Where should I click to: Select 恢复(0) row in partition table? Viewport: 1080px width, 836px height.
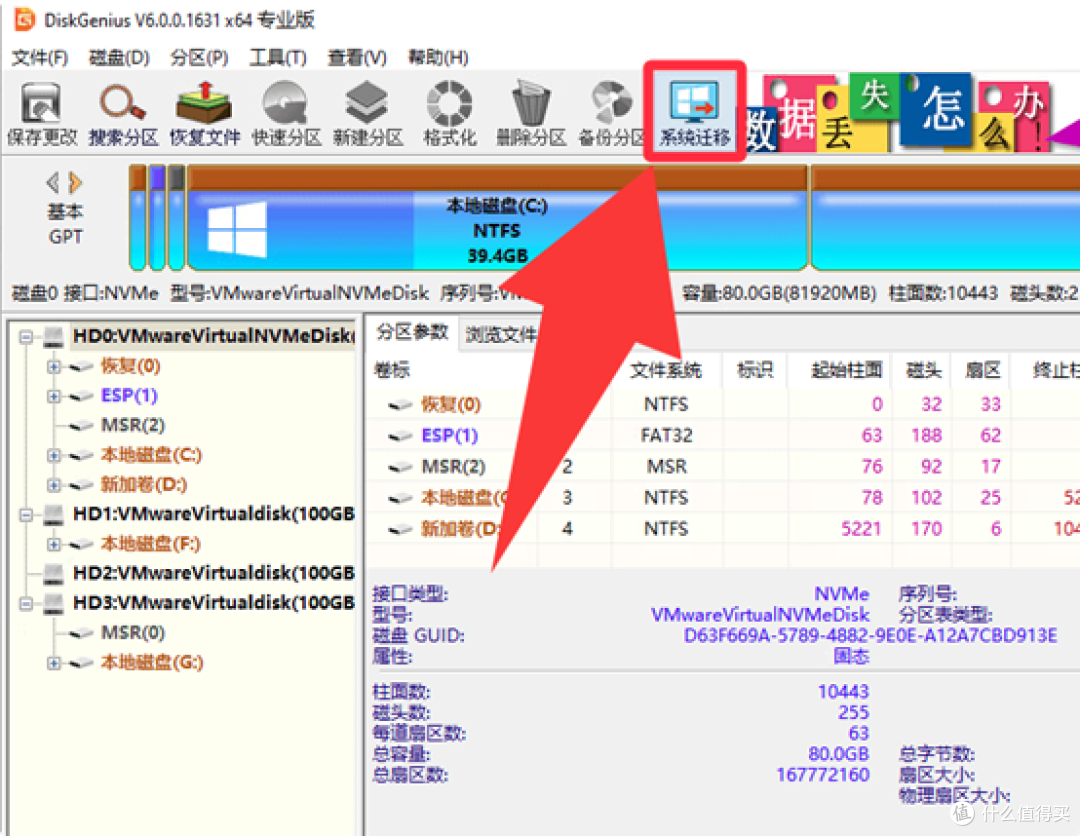click(x=723, y=404)
